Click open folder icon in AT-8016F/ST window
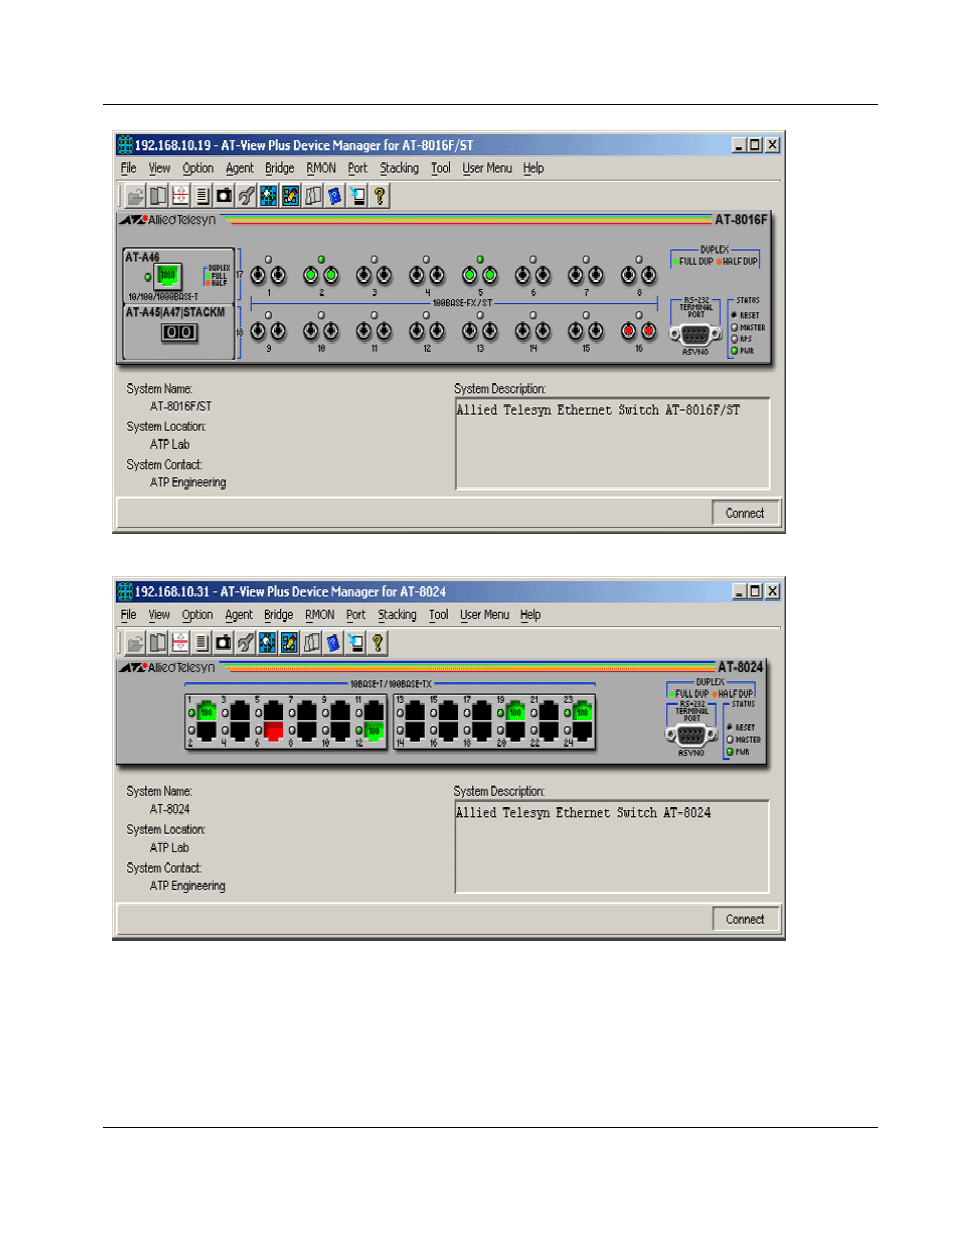Screen dimensions: 954x1235 [x=135, y=196]
